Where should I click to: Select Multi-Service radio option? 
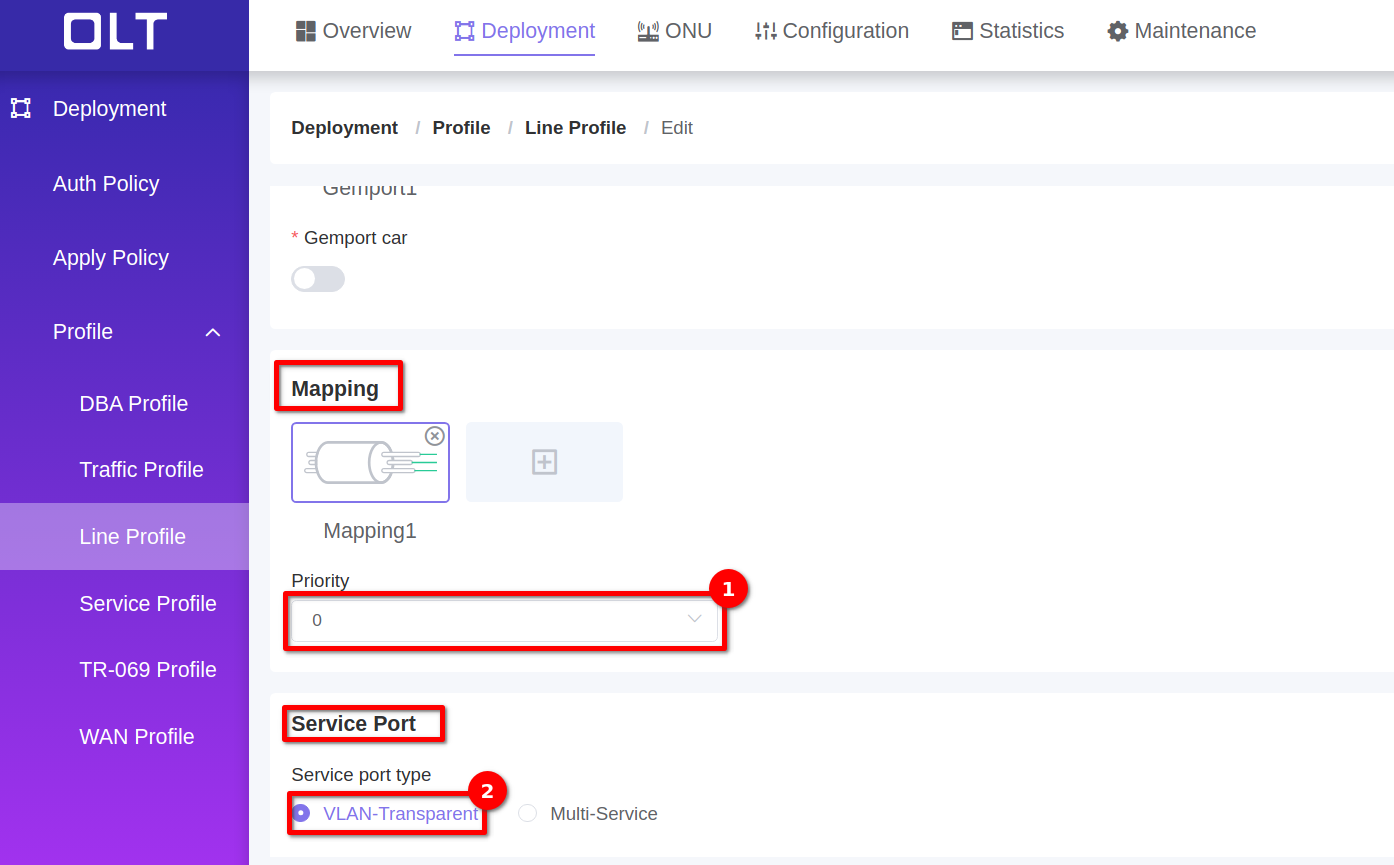(528, 813)
